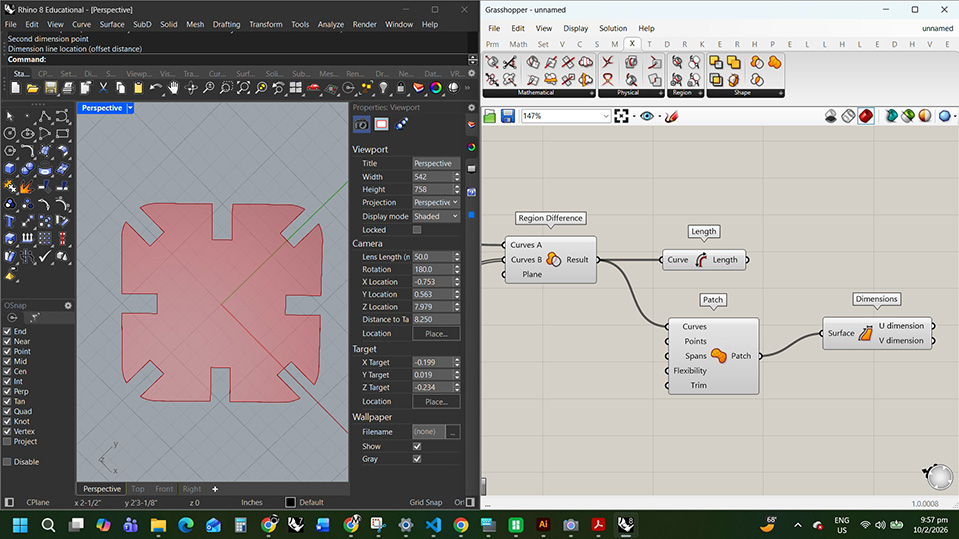The height and width of the screenshot is (539, 959).
Task: Click the Lens Length input field
Action: click(432, 257)
